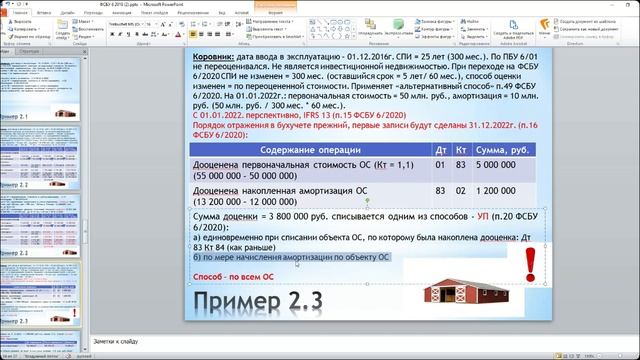Click Create and Share Adobe PDF
The width and height of the screenshot is (640, 360).
[513, 29]
